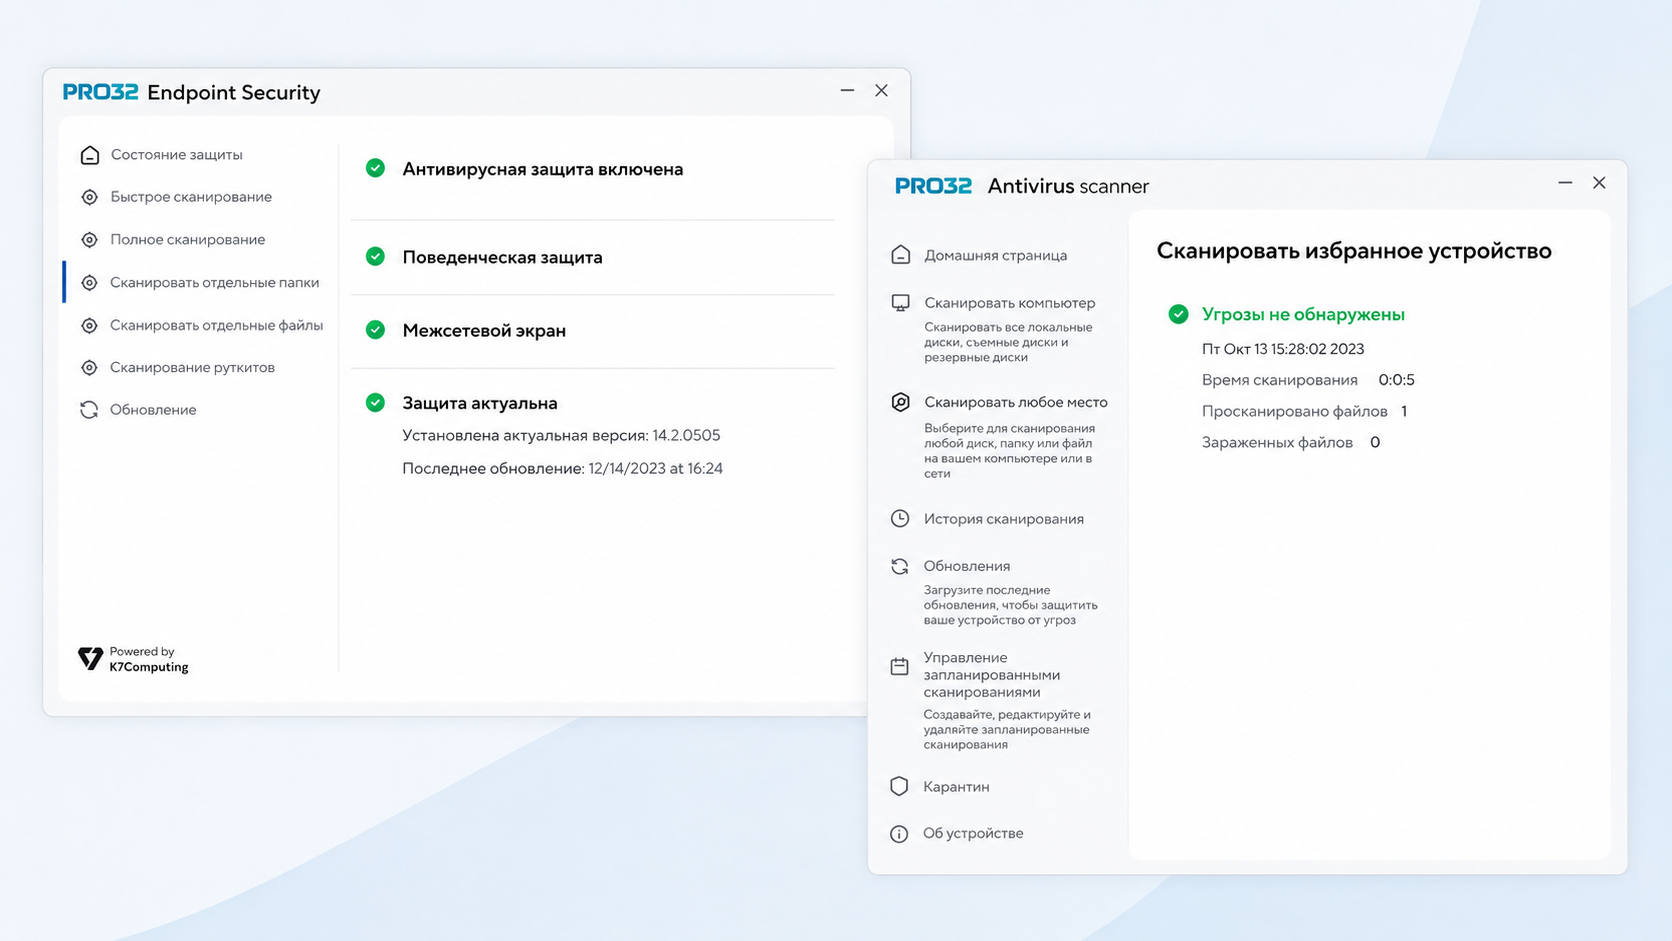The height and width of the screenshot is (941, 1672).
Task: Click green check next to Межсетевой экран
Action: click(x=375, y=330)
